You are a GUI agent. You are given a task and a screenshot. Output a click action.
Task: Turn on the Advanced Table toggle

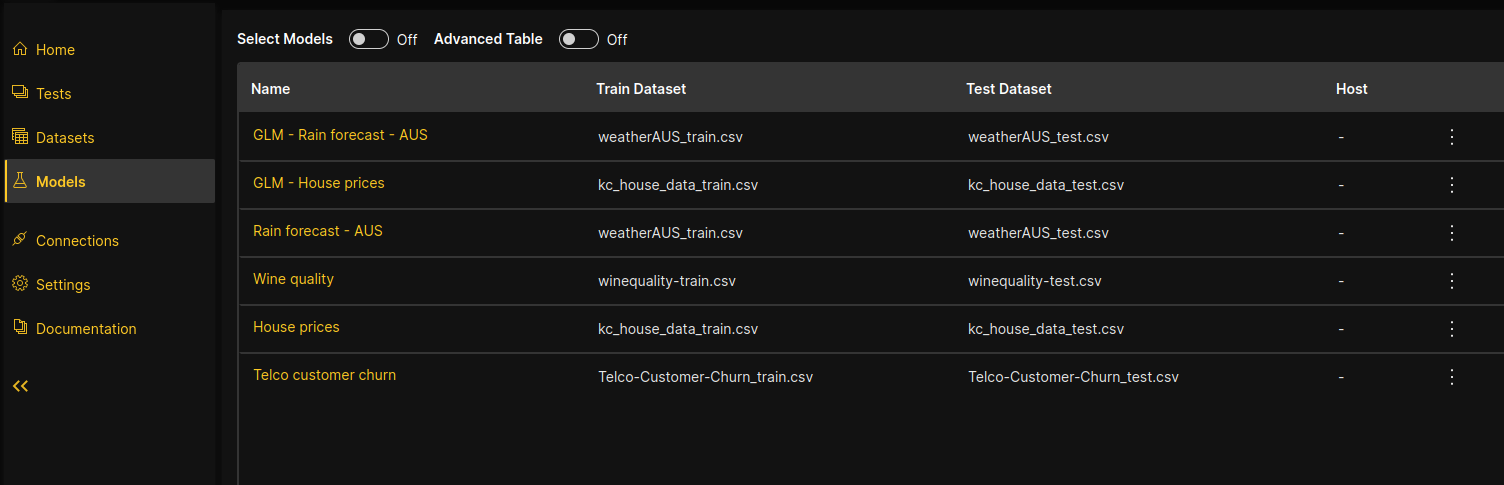(x=578, y=39)
